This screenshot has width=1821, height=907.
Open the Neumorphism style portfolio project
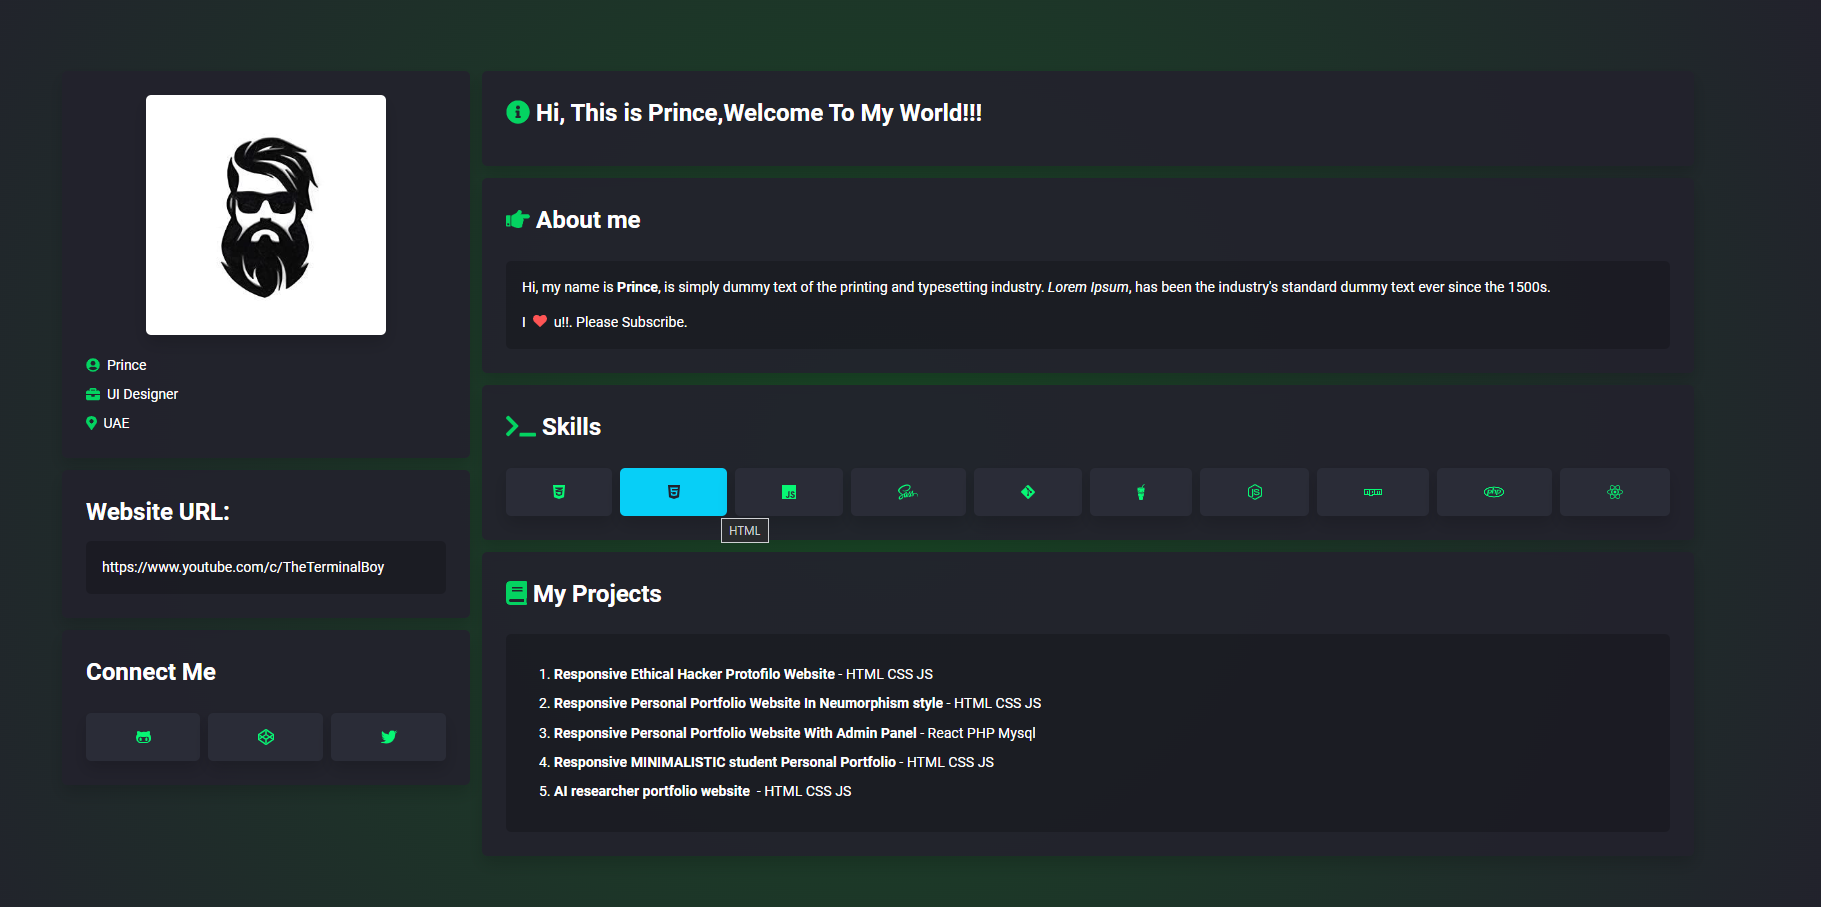pos(748,703)
